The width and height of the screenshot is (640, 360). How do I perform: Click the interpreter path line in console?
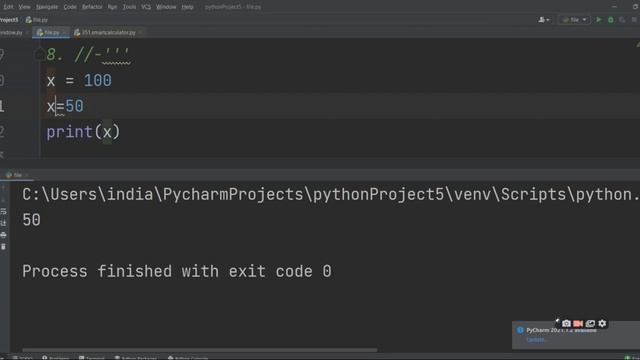click(331, 194)
